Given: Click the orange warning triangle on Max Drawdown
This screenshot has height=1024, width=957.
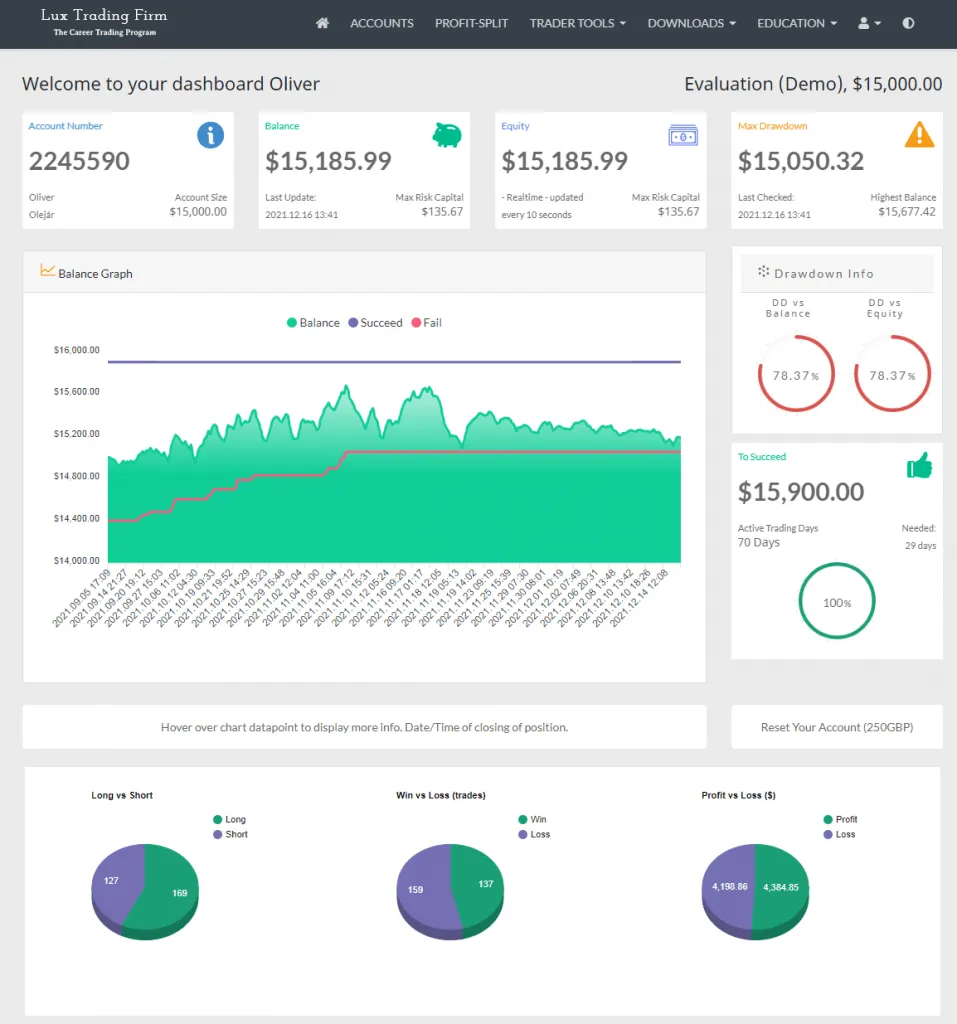Looking at the screenshot, I should point(919,135).
